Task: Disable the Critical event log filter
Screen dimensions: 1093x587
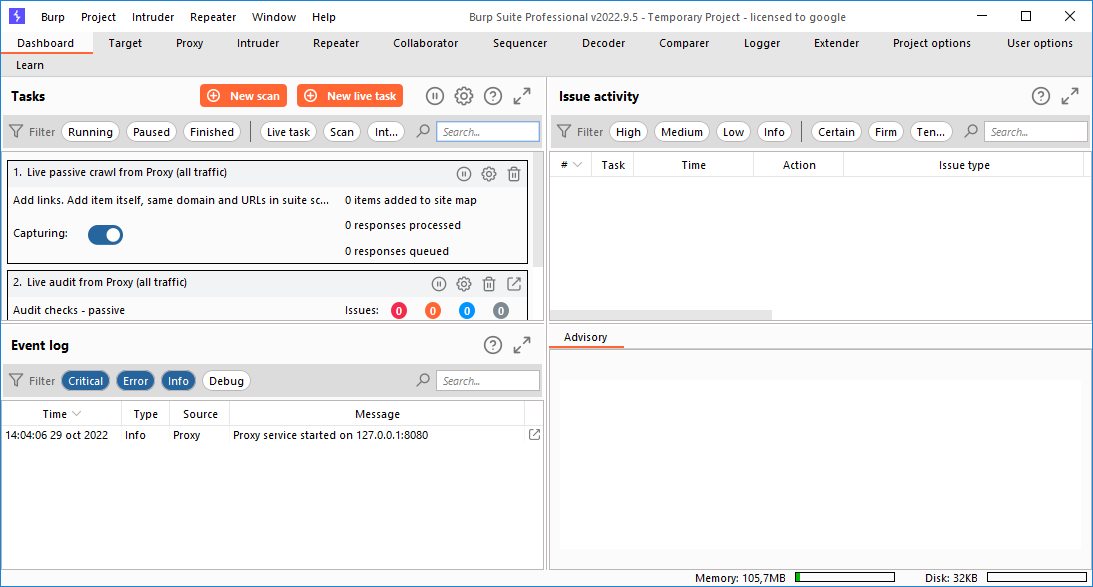Action: 86,381
